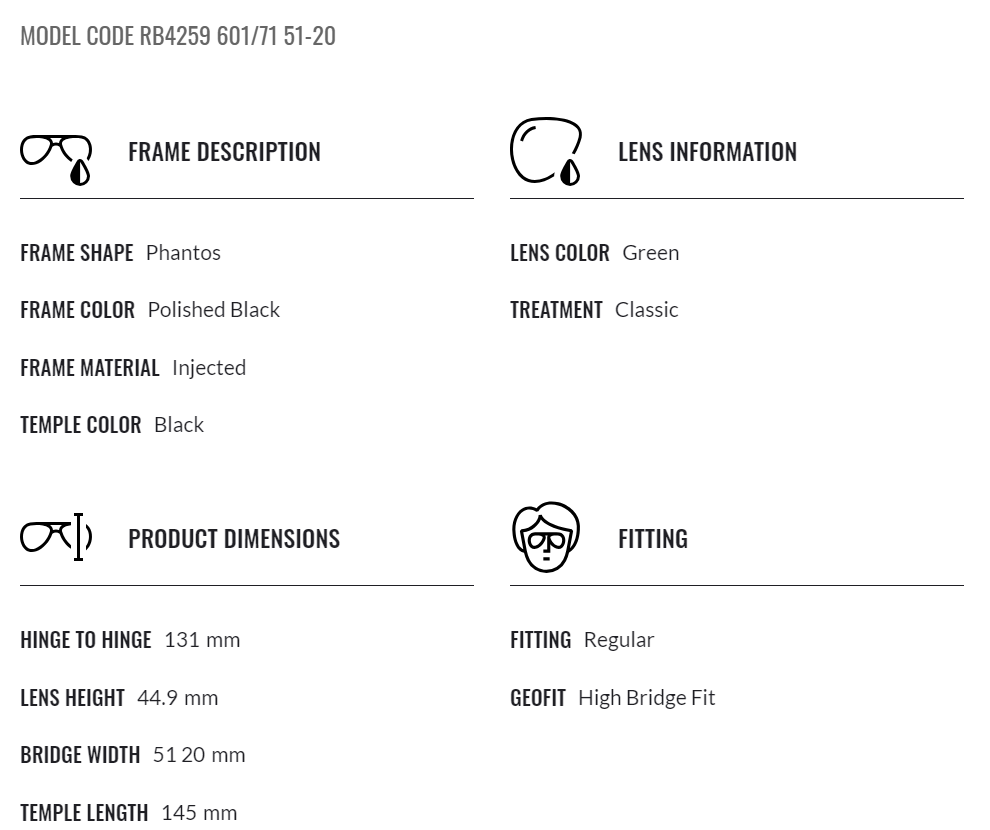This screenshot has height=830, width=990.
Task: Click the High Bridge Fit geofit value
Action: pos(647,698)
